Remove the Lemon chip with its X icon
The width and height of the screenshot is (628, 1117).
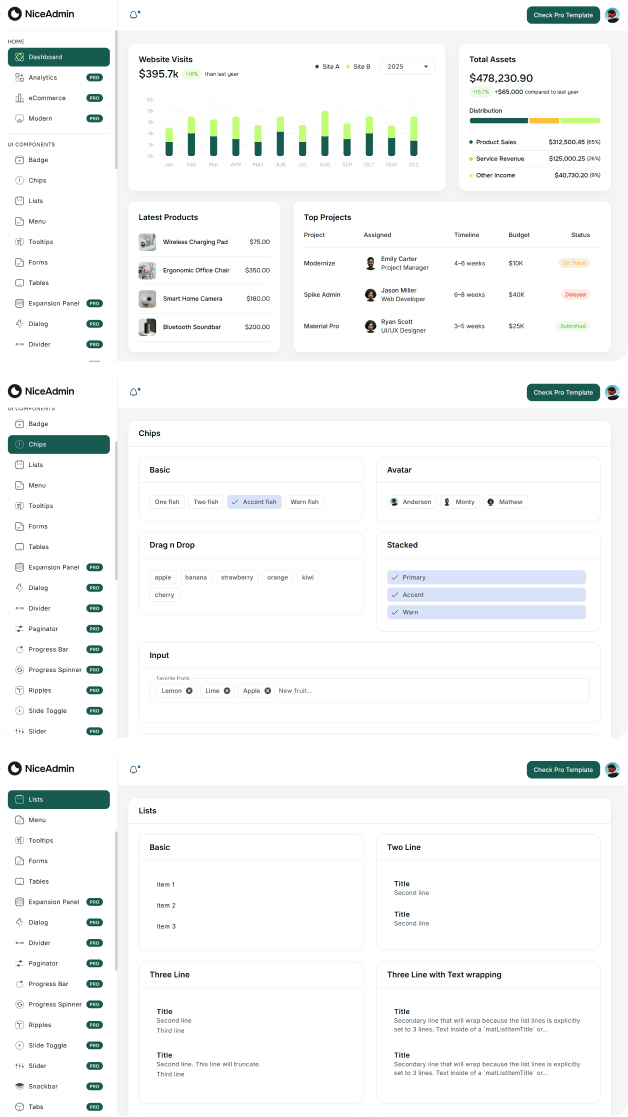click(x=189, y=690)
